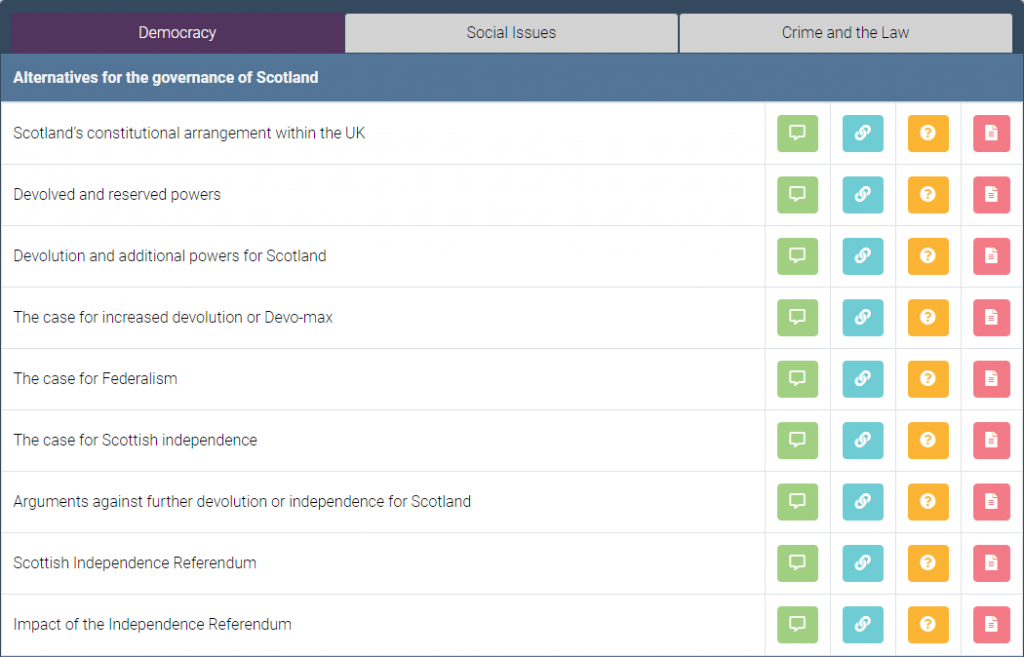Click green comment icon for Devolved and reserved powers
The height and width of the screenshot is (657, 1024).
point(797,195)
